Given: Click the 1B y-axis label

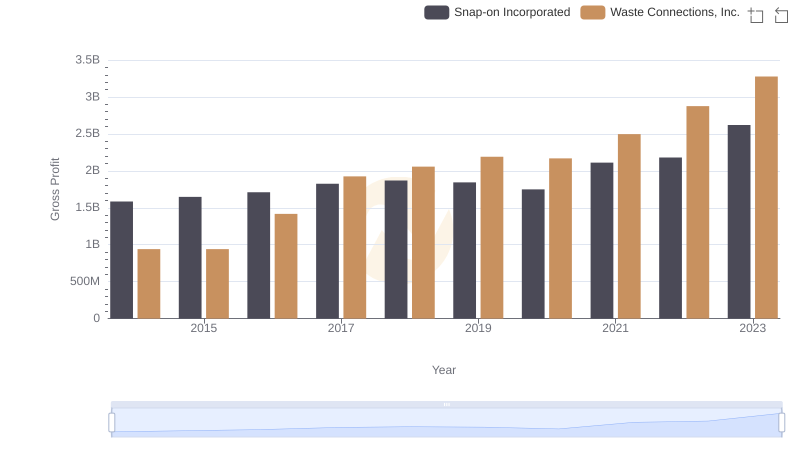Looking at the screenshot, I should click(92, 244).
